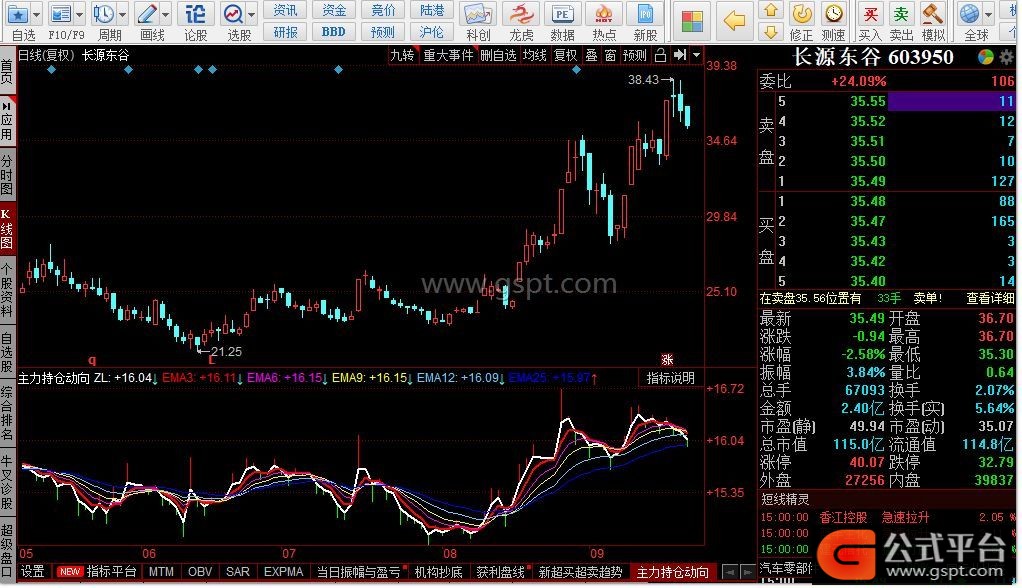The image size is (1022, 588).
Task: Click the yellow back arrow icon
Action: pyautogui.click(x=734, y=20)
